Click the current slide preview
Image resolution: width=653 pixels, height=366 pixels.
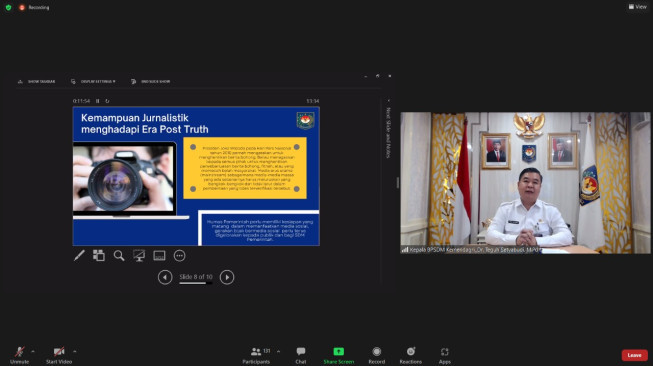(x=196, y=176)
